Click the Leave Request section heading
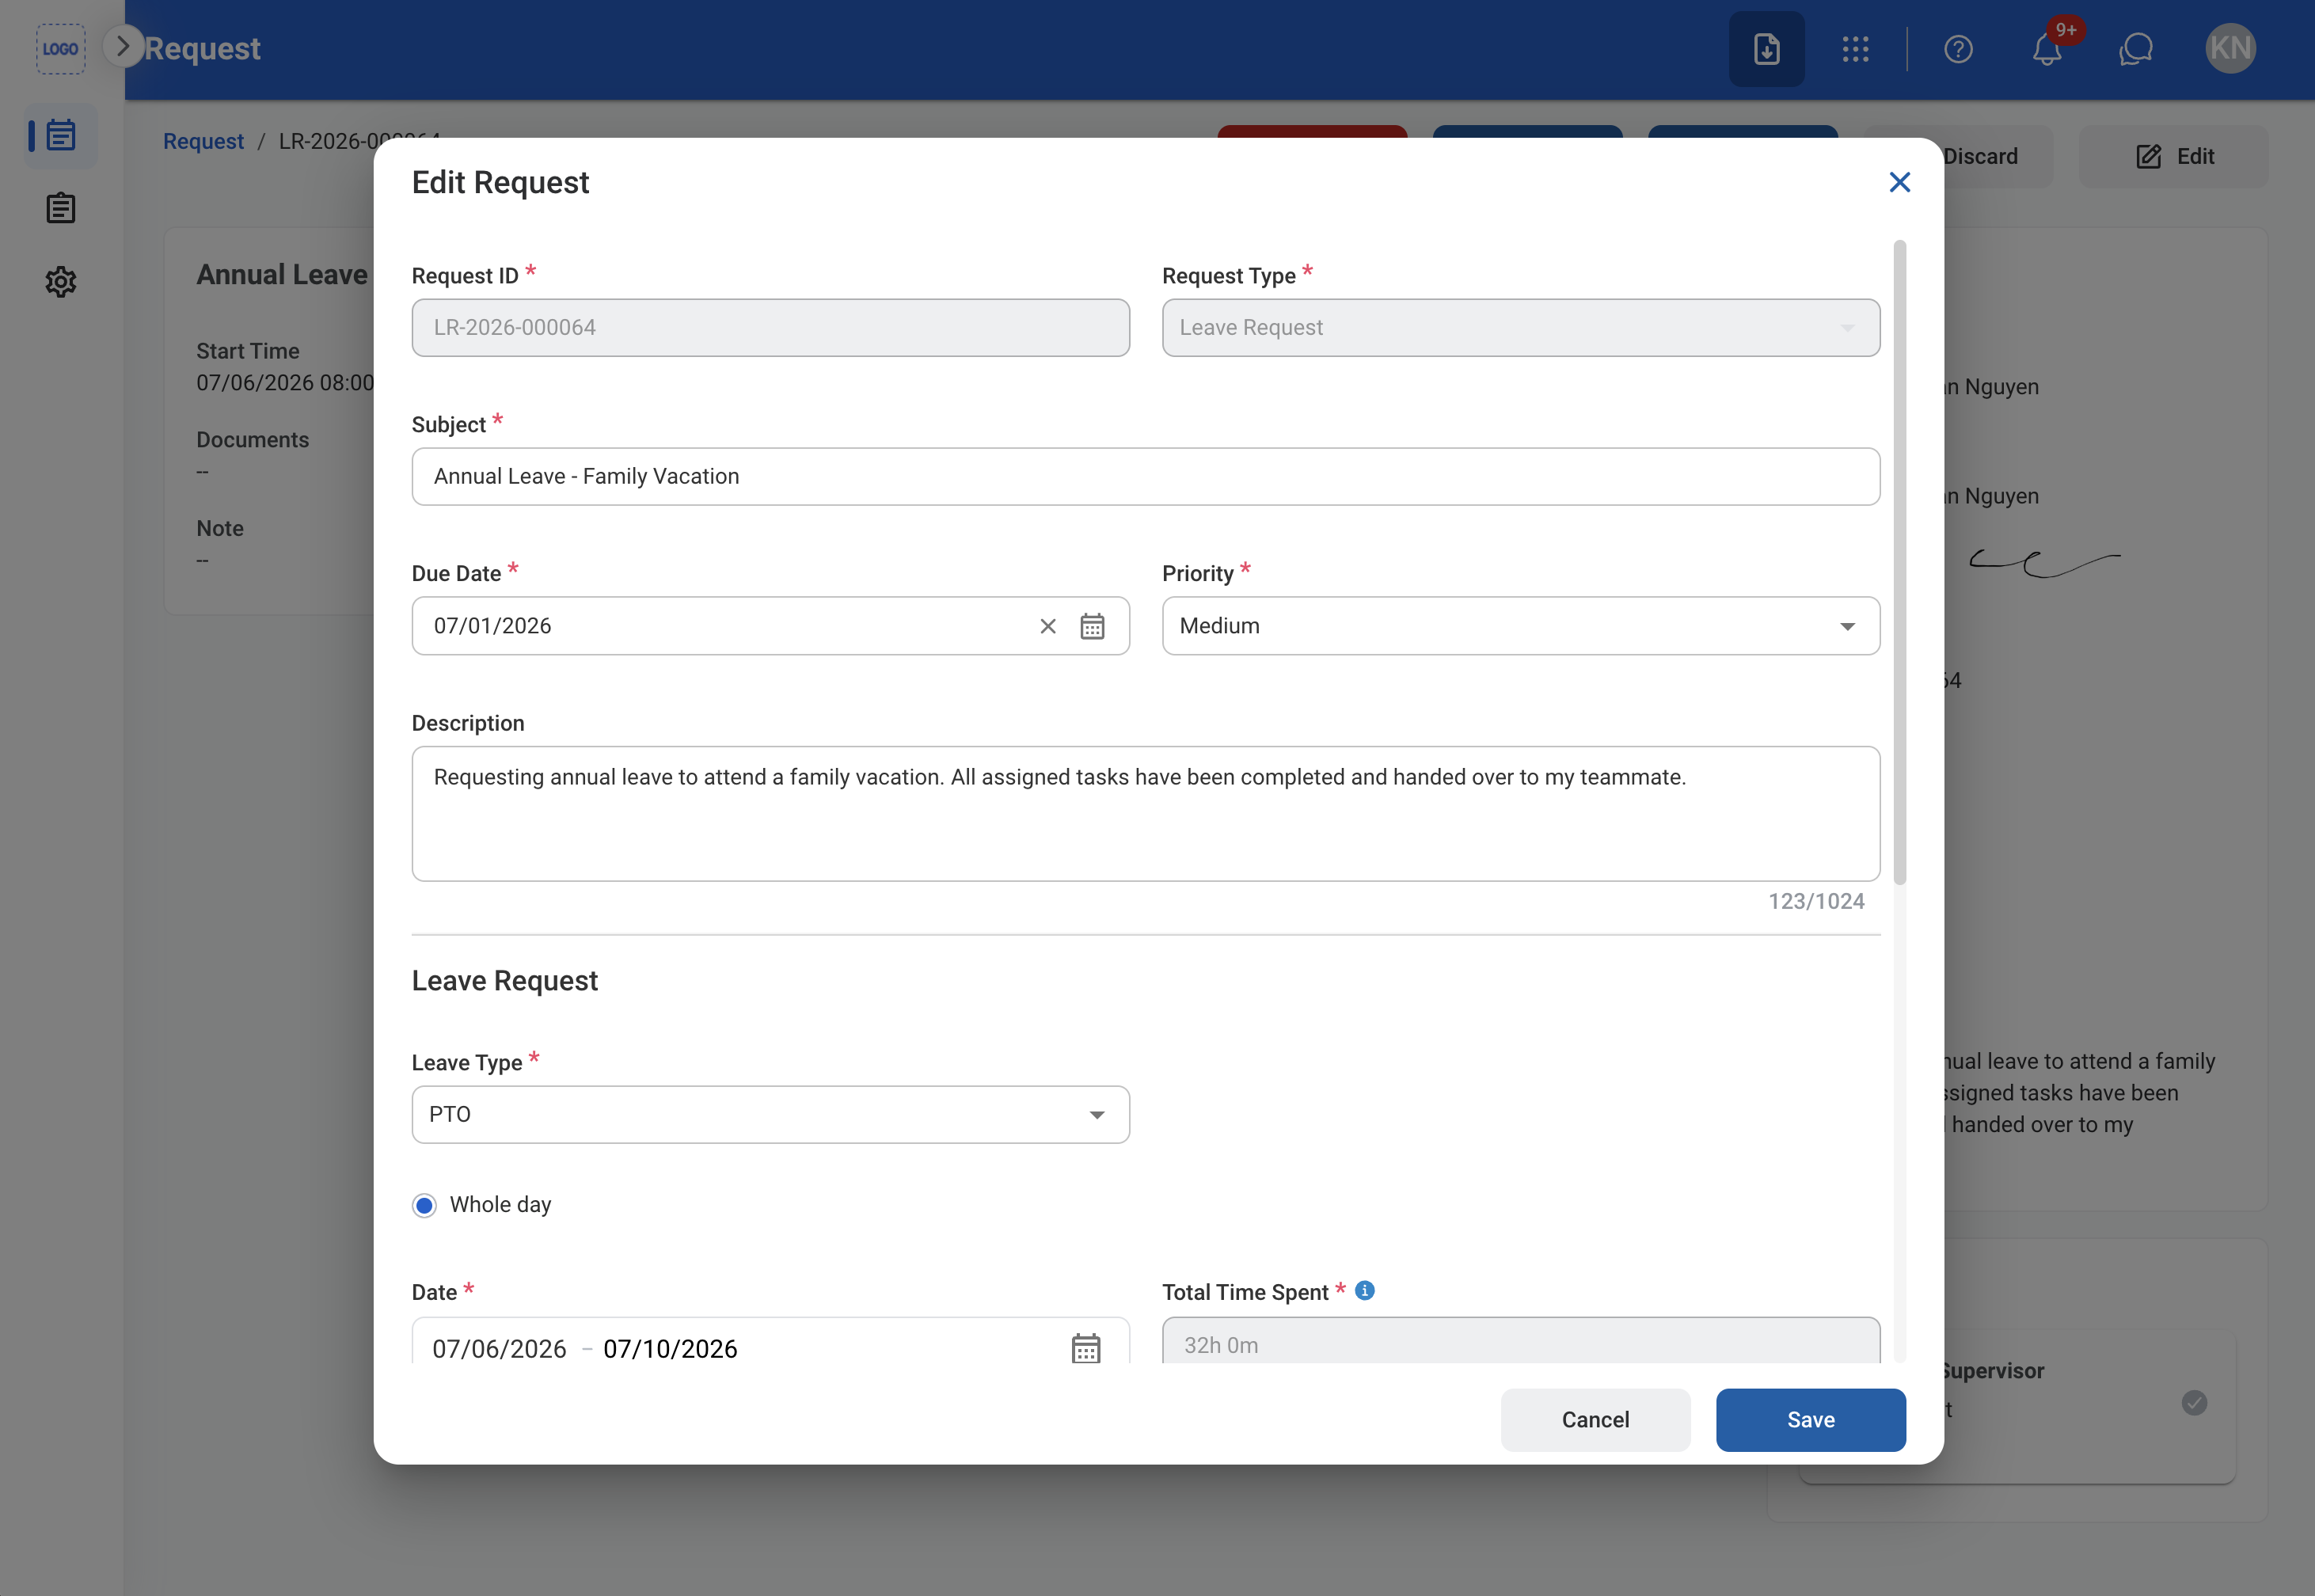The height and width of the screenshot is (1596, 2315). pos(504,980)
